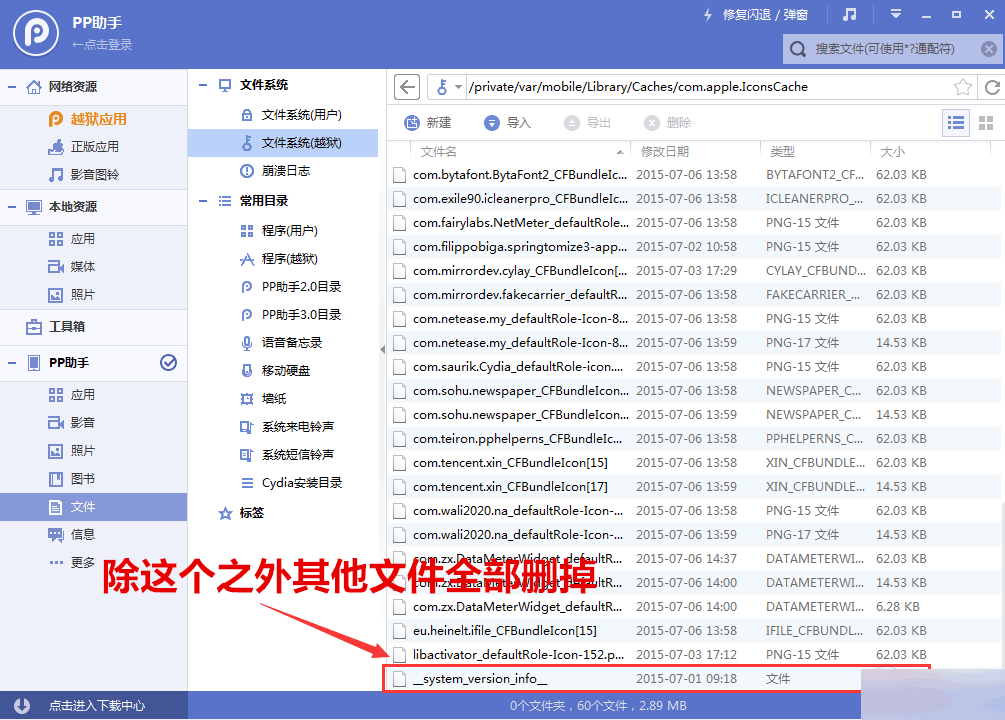Open 更多 in device sidebar
This screenshot has width=1005, height=720.
tap(72, 563)
